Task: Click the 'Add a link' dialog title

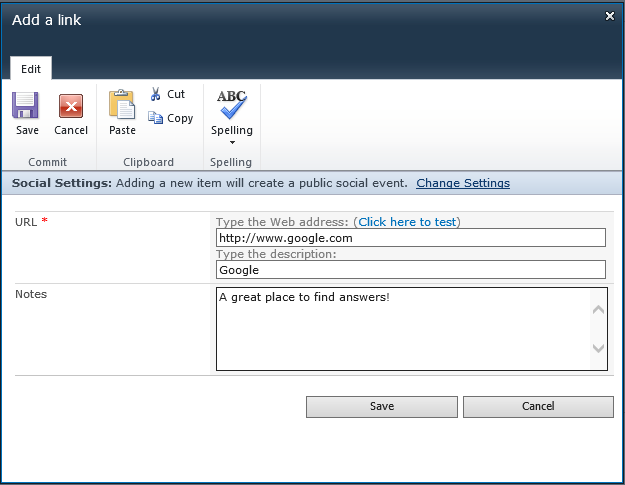Action: (47, 20)
